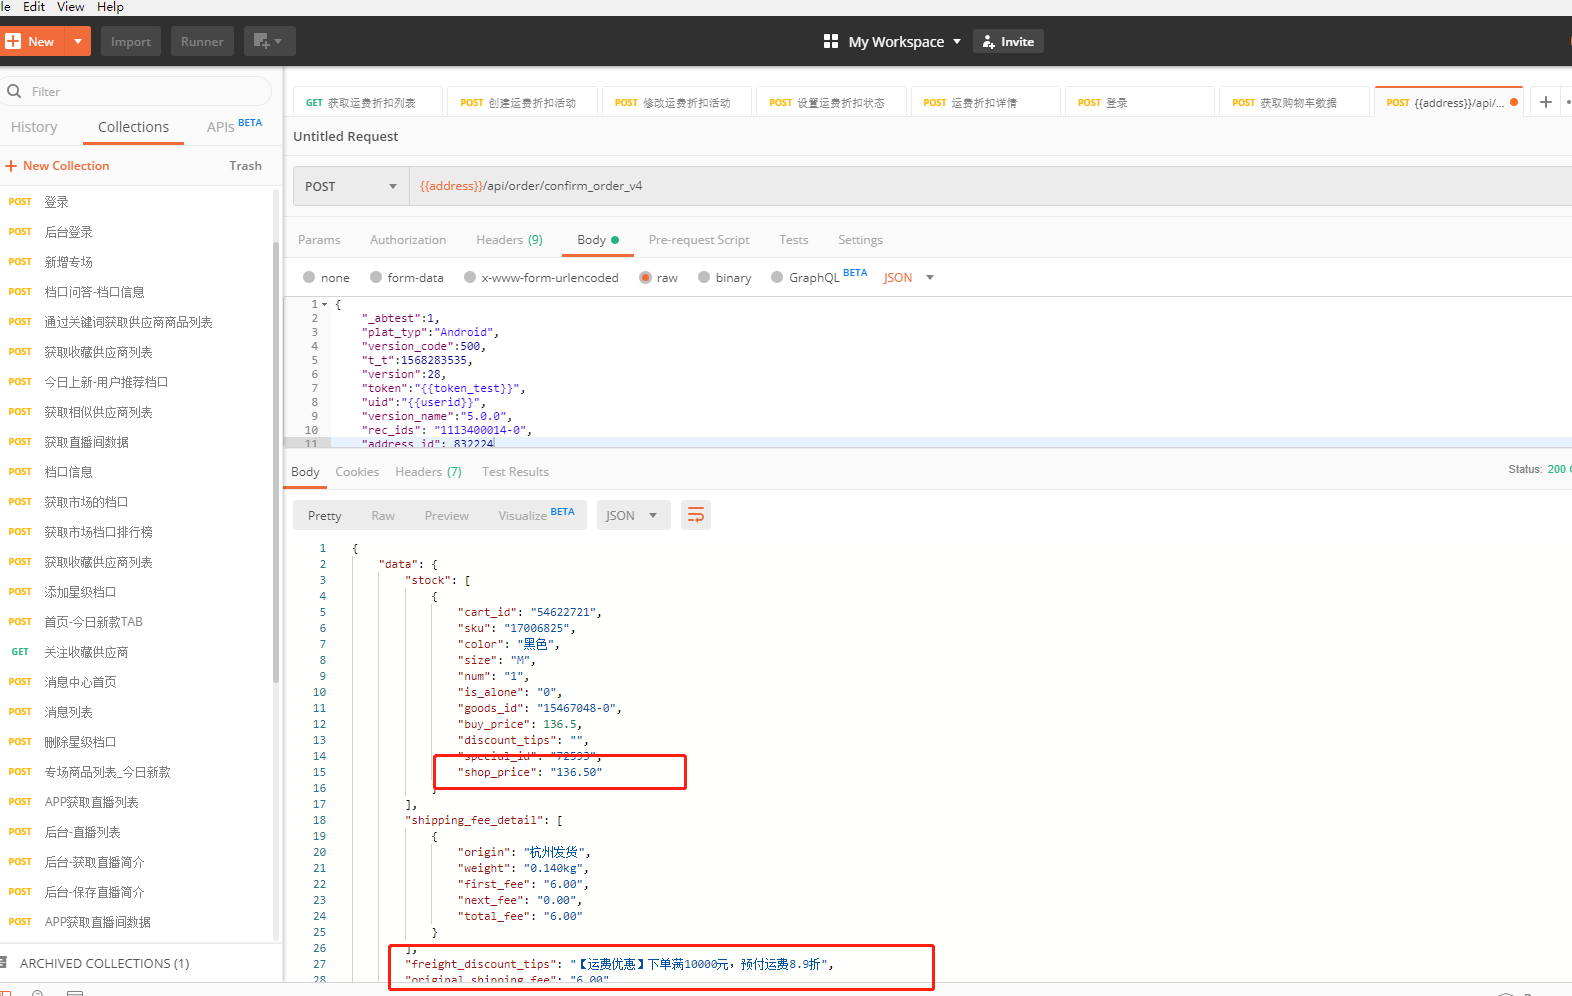Open the Help menu
Viewport: 1572px width, 996px height.
click(110, 7)
